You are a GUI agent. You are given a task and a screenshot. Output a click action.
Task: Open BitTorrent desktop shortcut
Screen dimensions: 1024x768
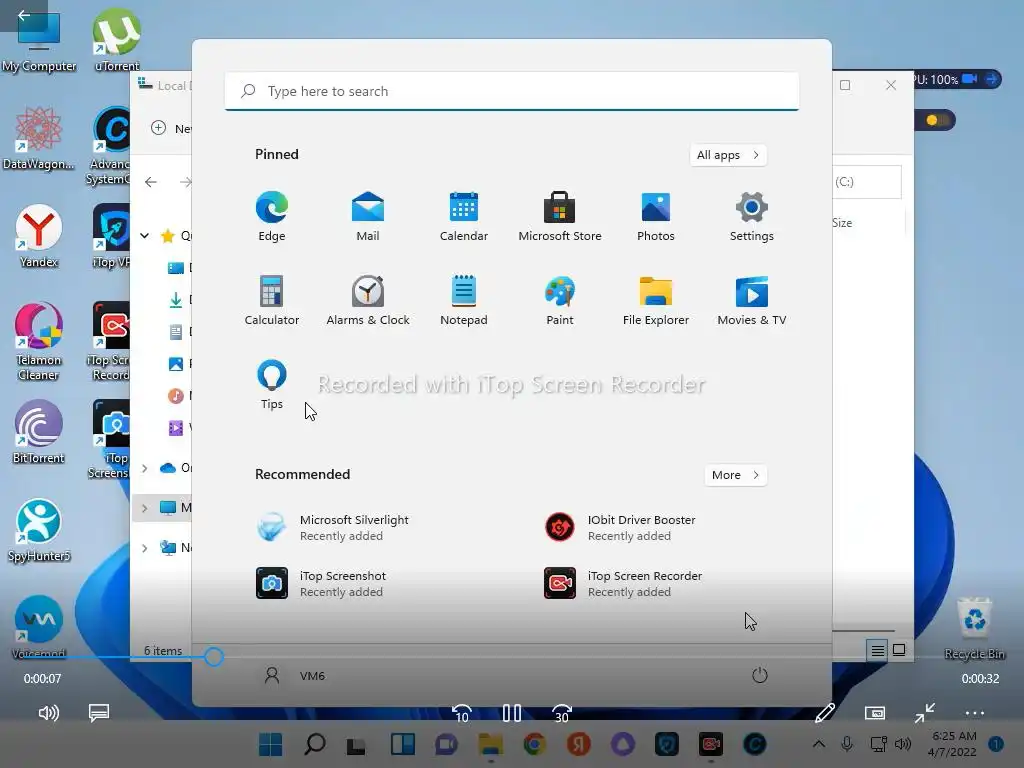[39, 432]
